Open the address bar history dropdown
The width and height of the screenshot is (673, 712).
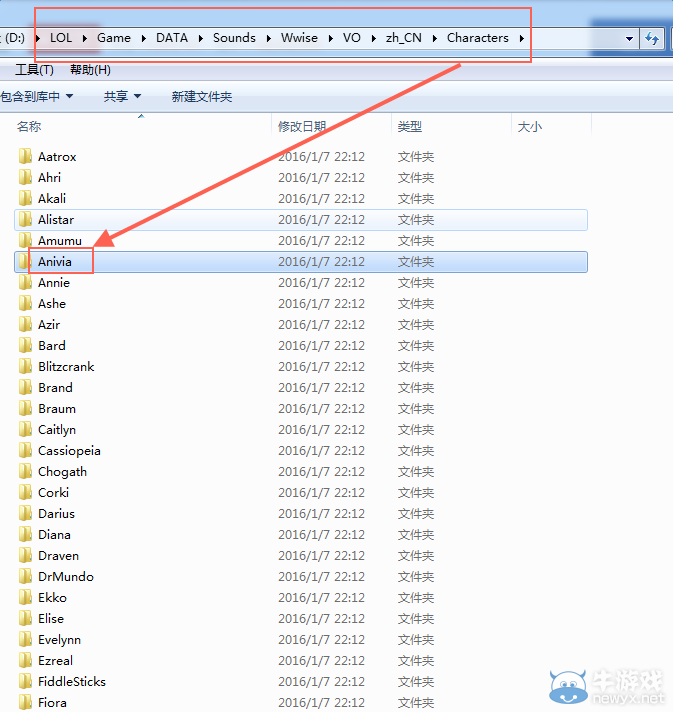click(629, 39)
